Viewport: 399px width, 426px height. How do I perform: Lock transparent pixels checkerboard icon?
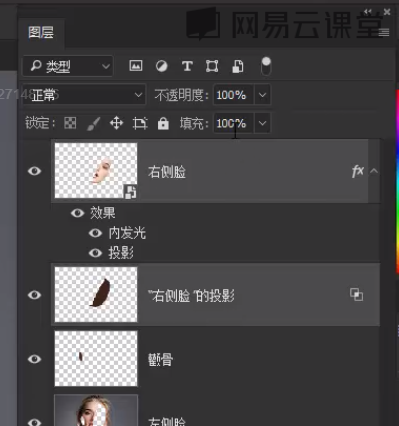(x=70, y=123)
